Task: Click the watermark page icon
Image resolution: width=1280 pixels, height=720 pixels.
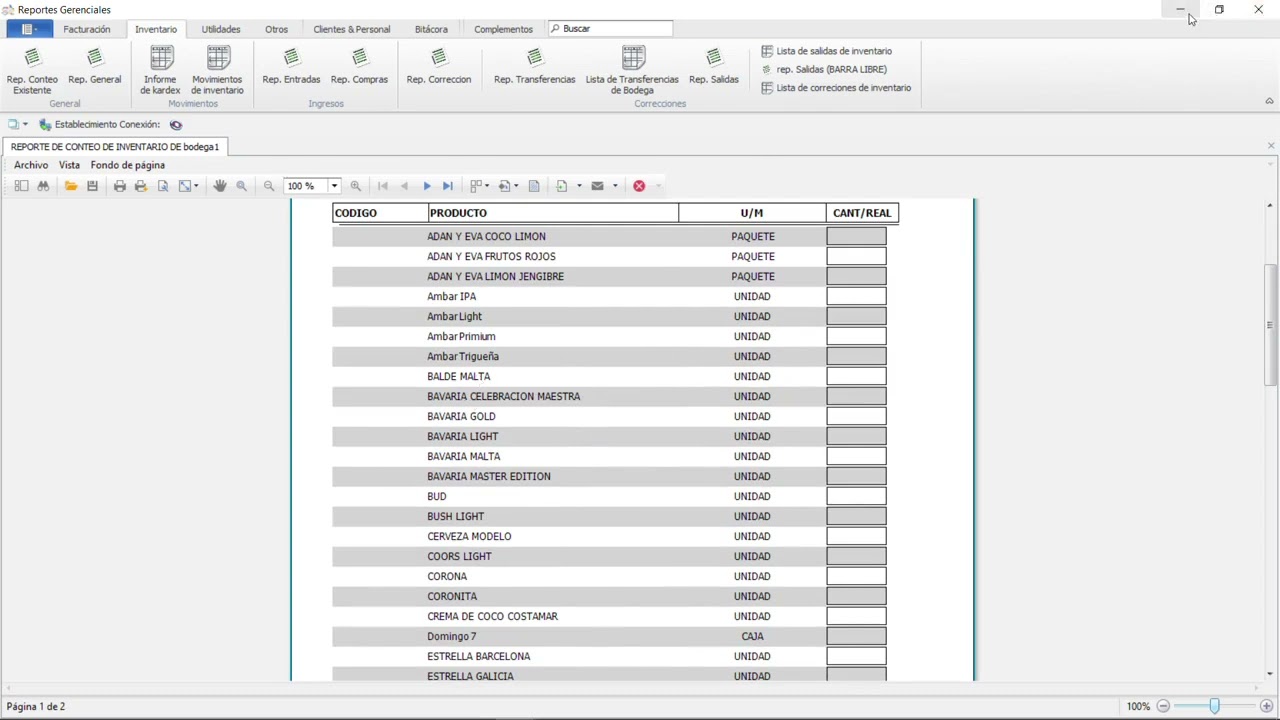Action: point(534,186)
